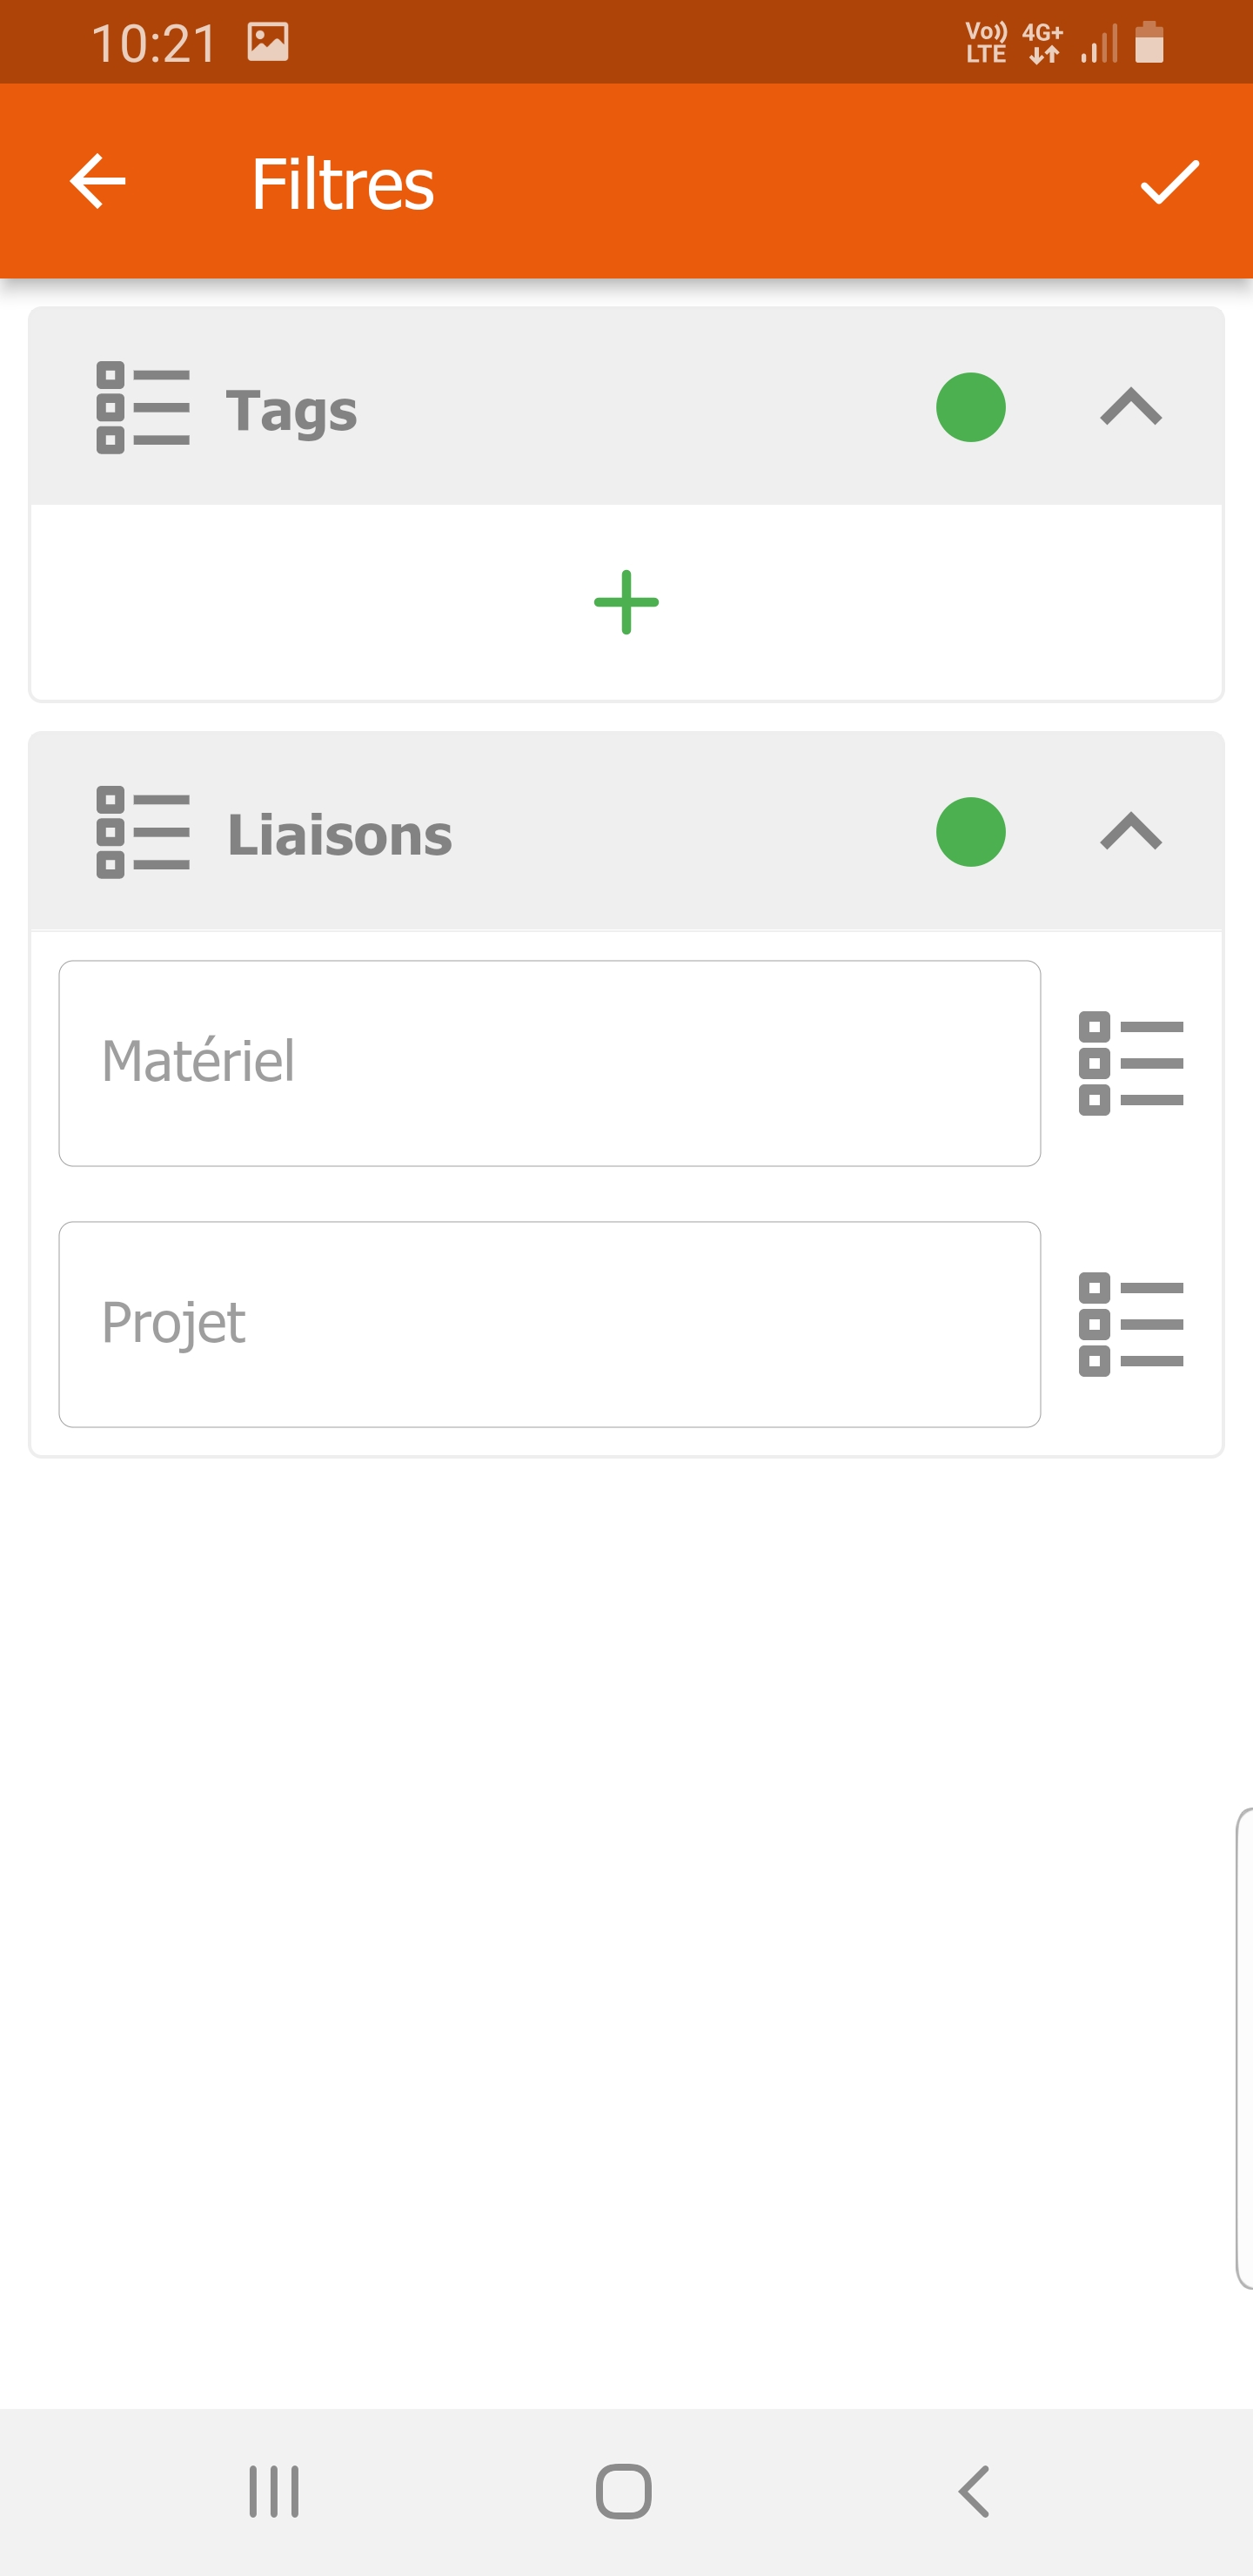Image resolution: width=1253 pixels, height=2576 pixels.
Task: Tap the Tags section title
Action: pos(291,410)
